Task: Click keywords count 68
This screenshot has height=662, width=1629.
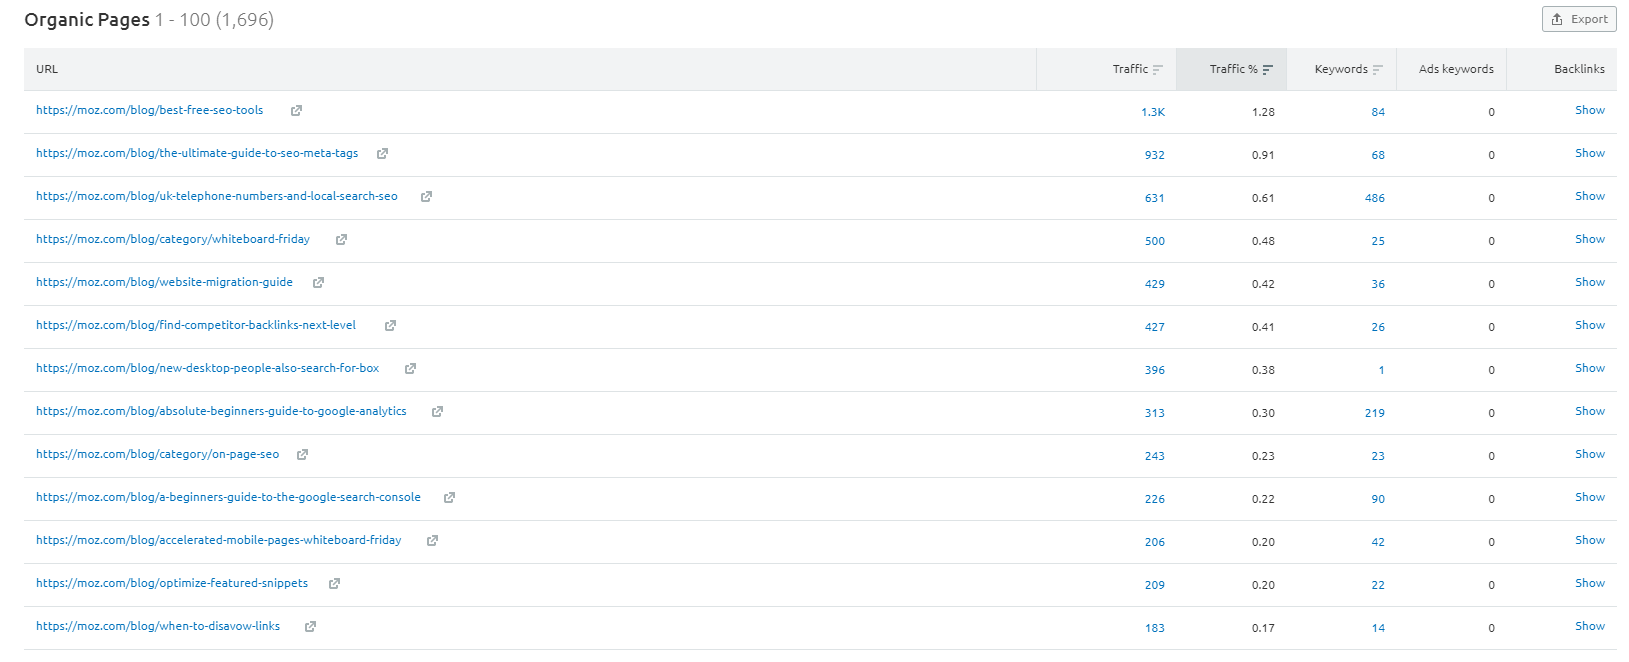Action: pos(1378,155)
